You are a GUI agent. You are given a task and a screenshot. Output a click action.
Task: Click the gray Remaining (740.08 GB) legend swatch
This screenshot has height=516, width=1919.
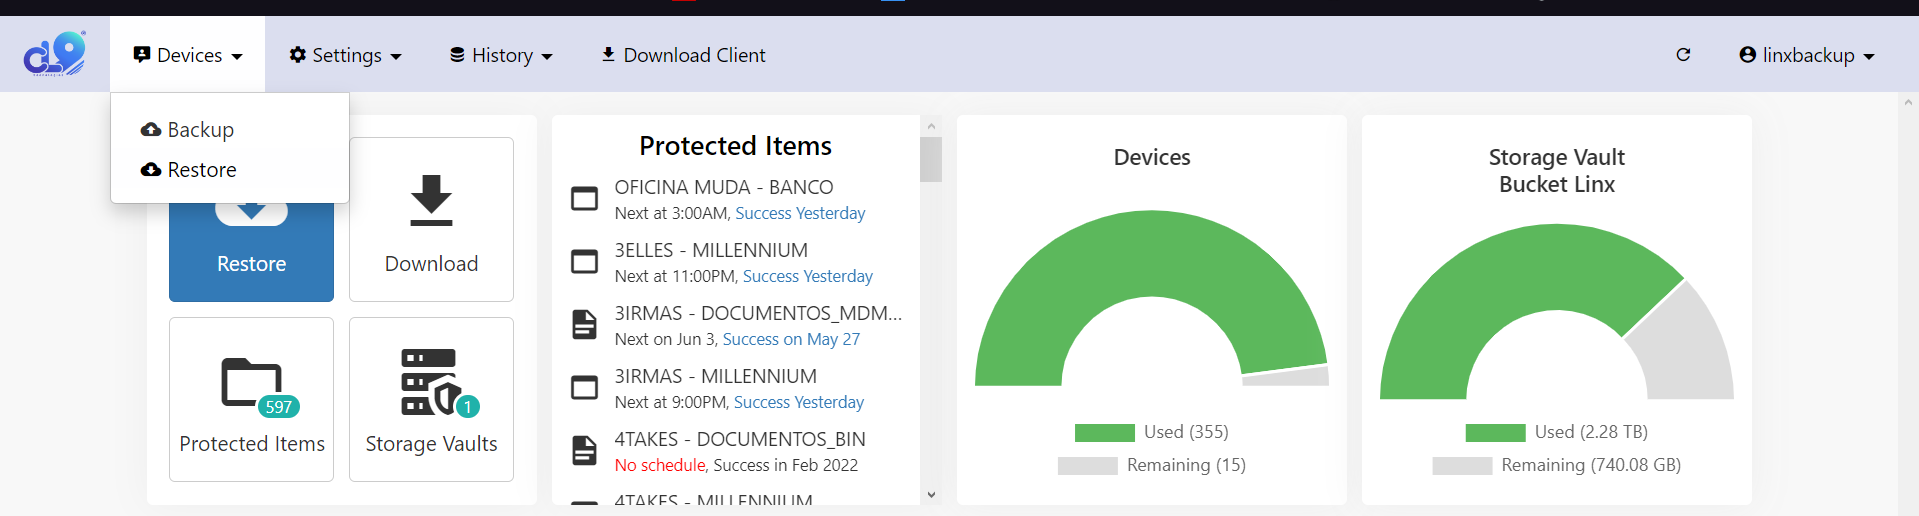pyautogui.click(x=1462, y=466)
